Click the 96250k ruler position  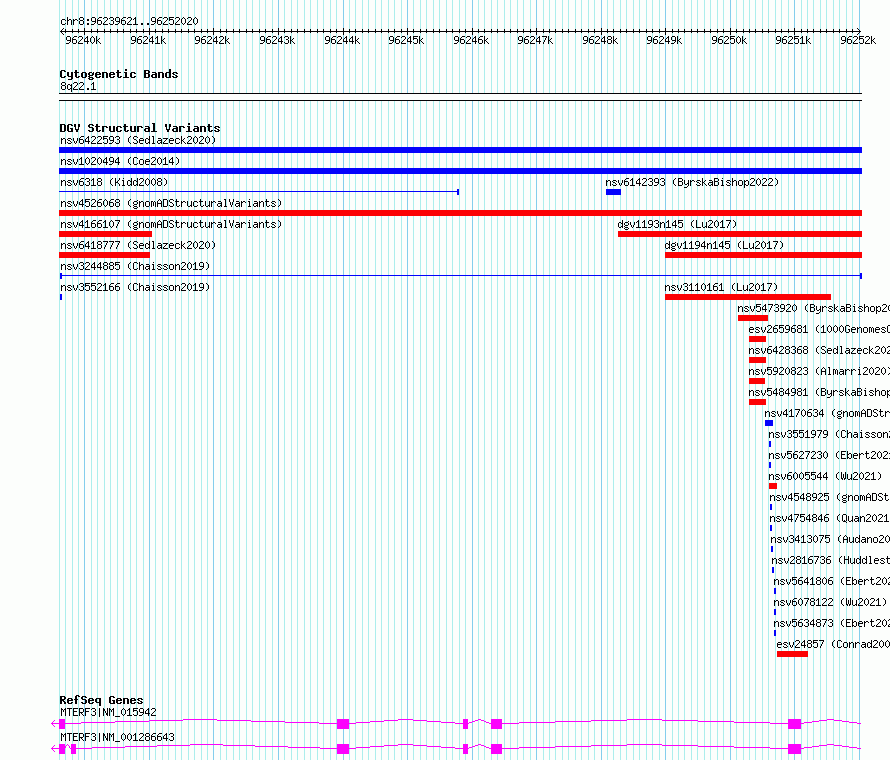click(729, 40)
